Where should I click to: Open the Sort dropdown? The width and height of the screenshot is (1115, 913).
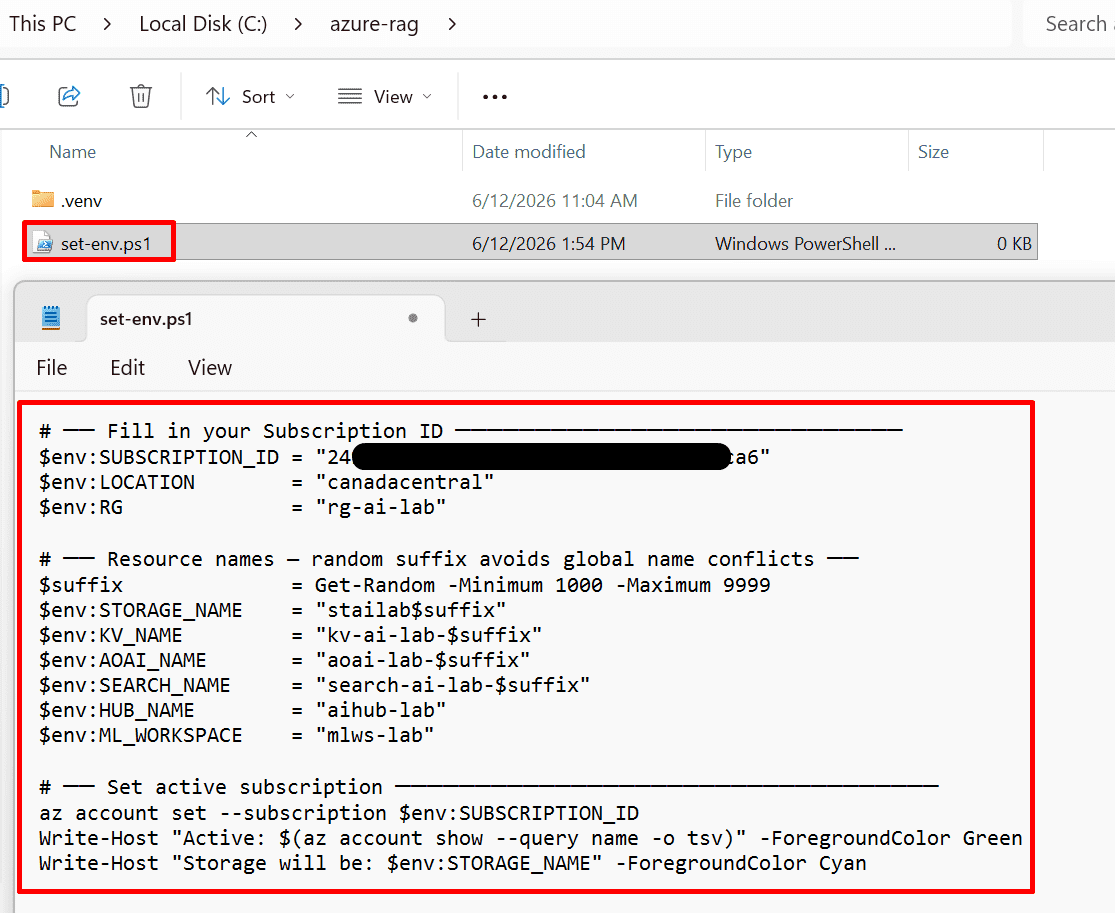[x=250, y=96]
